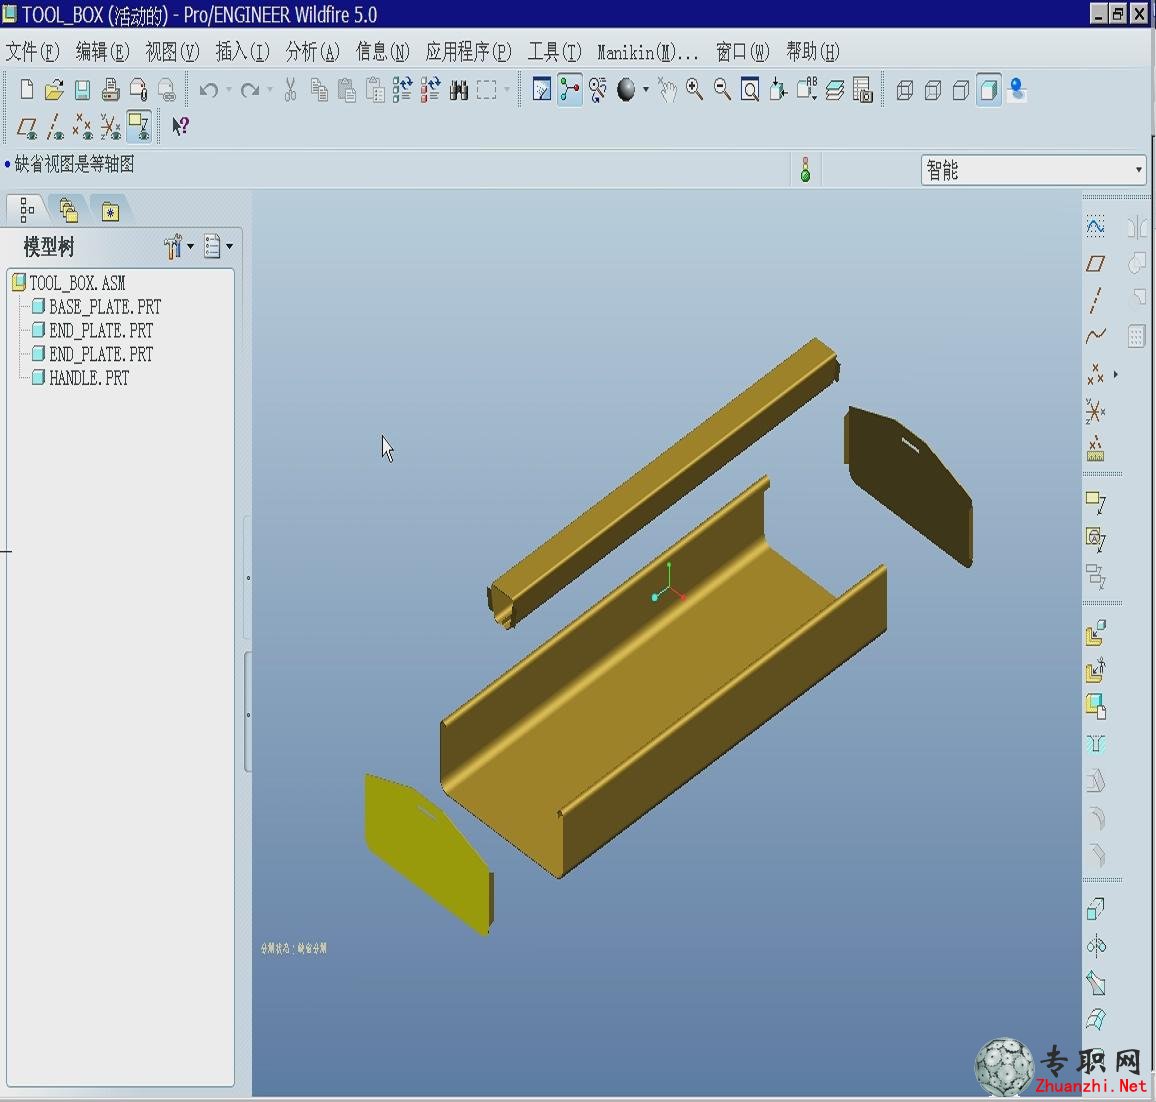The width and height of the screenshot is (1156, 1102).
Task: Open the Appearance Gallery sphere
Action: (626, 90)
